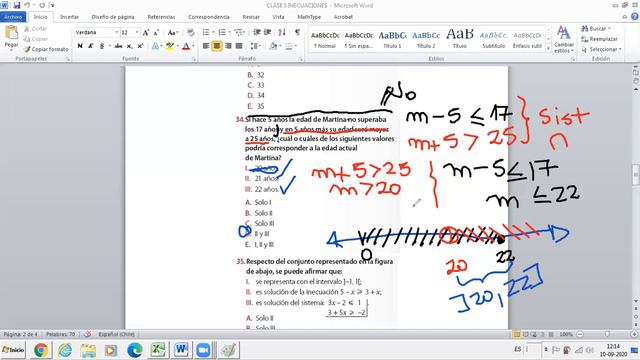Align text to the left
640x360 pixels.
(x=206, y=46)
